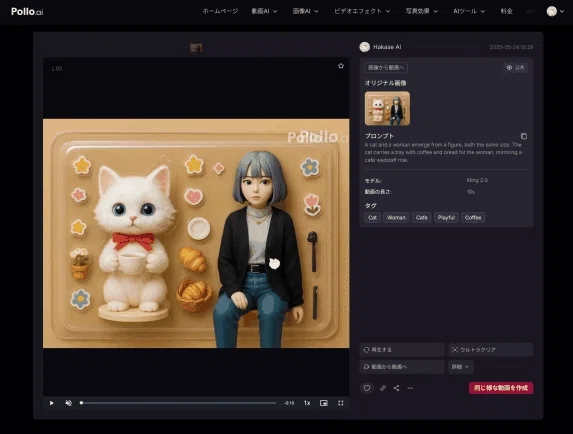Favorite video with star icon

coord(341,66)
